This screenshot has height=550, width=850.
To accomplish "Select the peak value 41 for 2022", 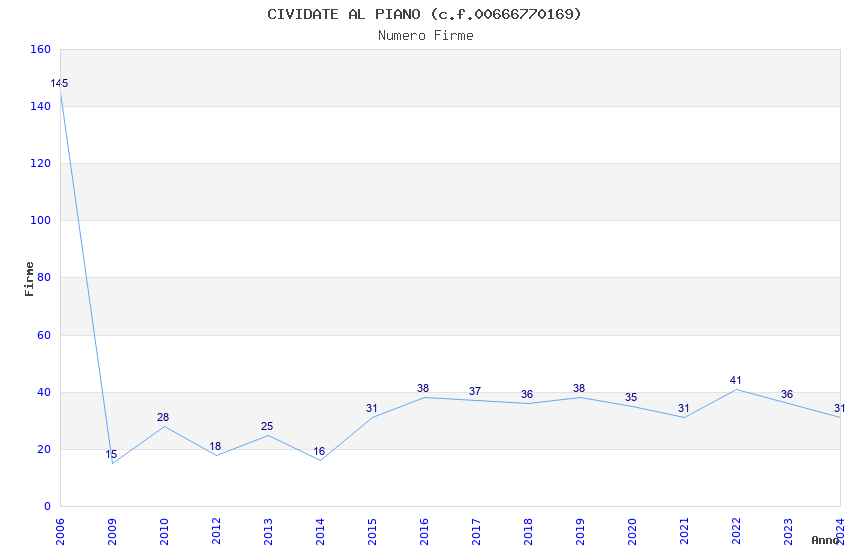I will [735, 380].
